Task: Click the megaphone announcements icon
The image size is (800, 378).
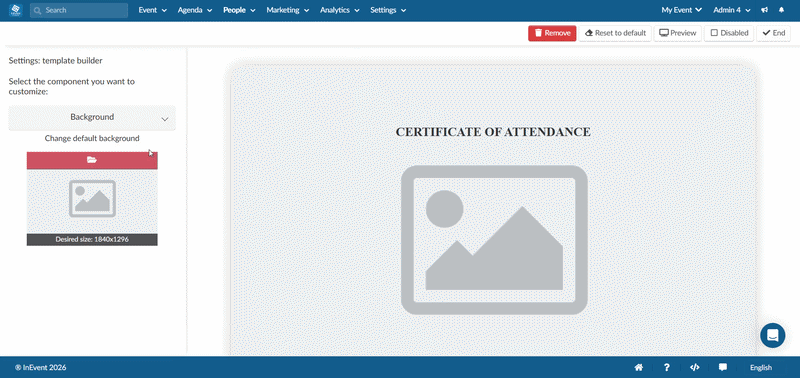Action: point(764,10)
